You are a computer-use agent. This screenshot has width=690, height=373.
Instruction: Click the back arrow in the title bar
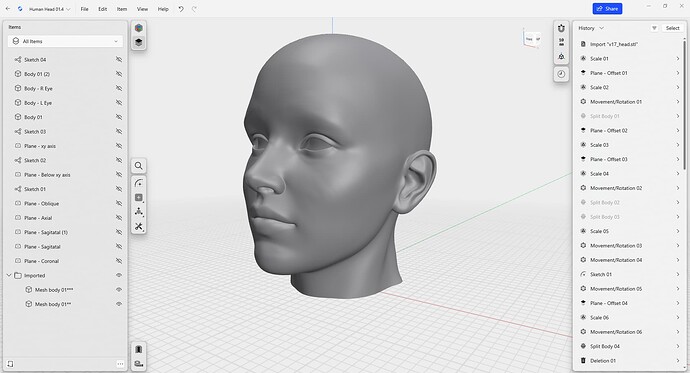(8, 9)
